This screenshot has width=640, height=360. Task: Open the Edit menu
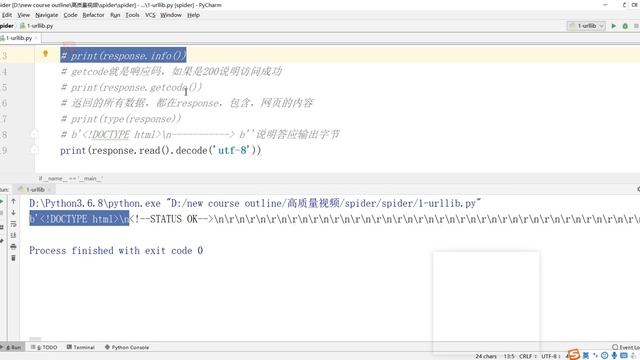7,15
